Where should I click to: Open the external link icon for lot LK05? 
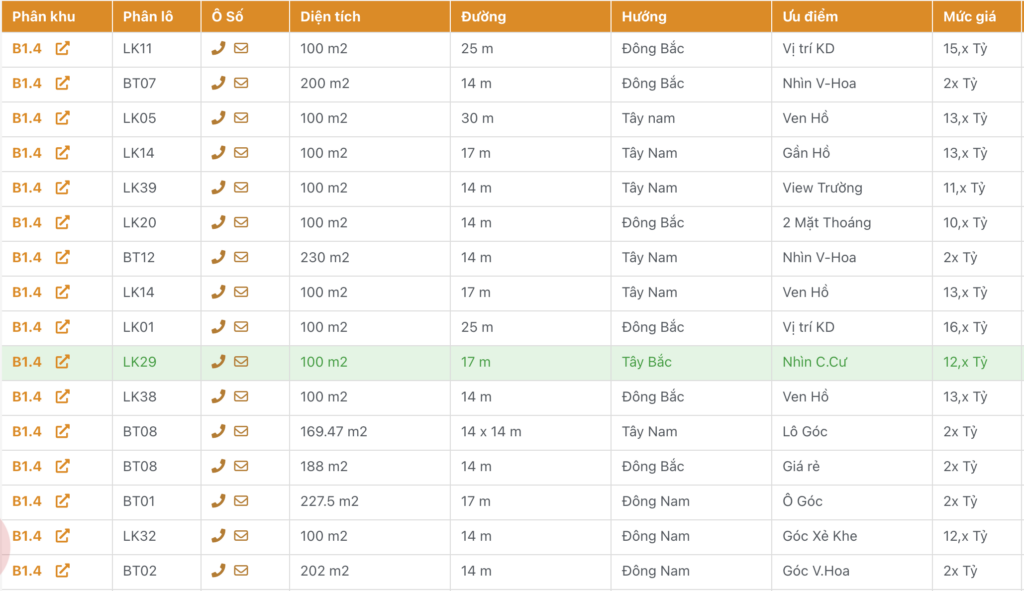point(62,118)
